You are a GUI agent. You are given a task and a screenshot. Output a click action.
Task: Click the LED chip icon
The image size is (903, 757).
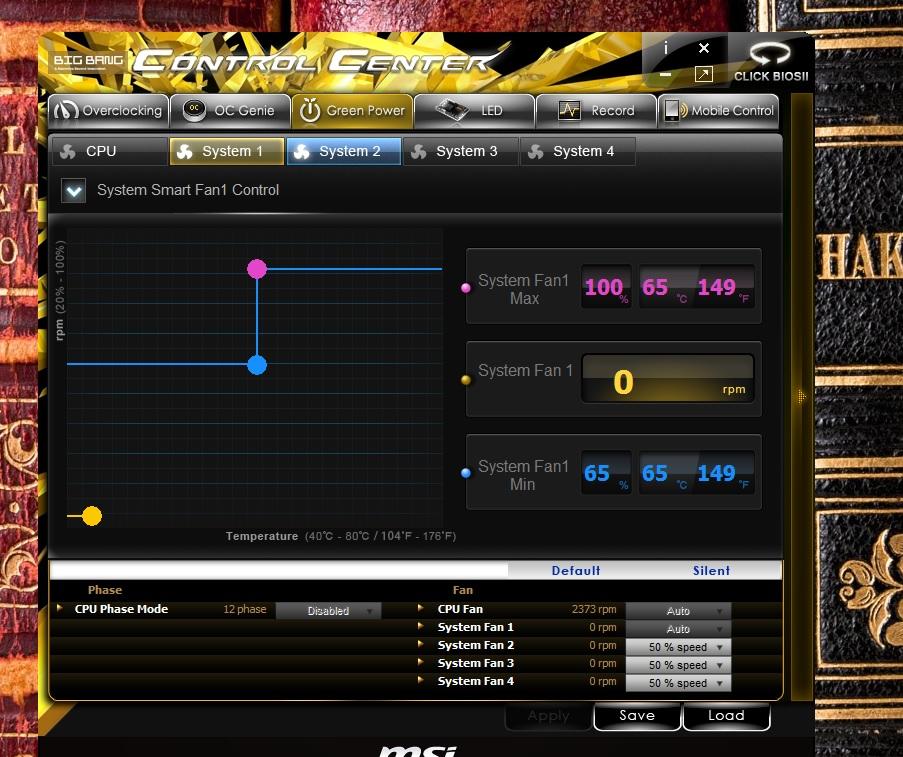pyautogui.click(x=453, y=109)
